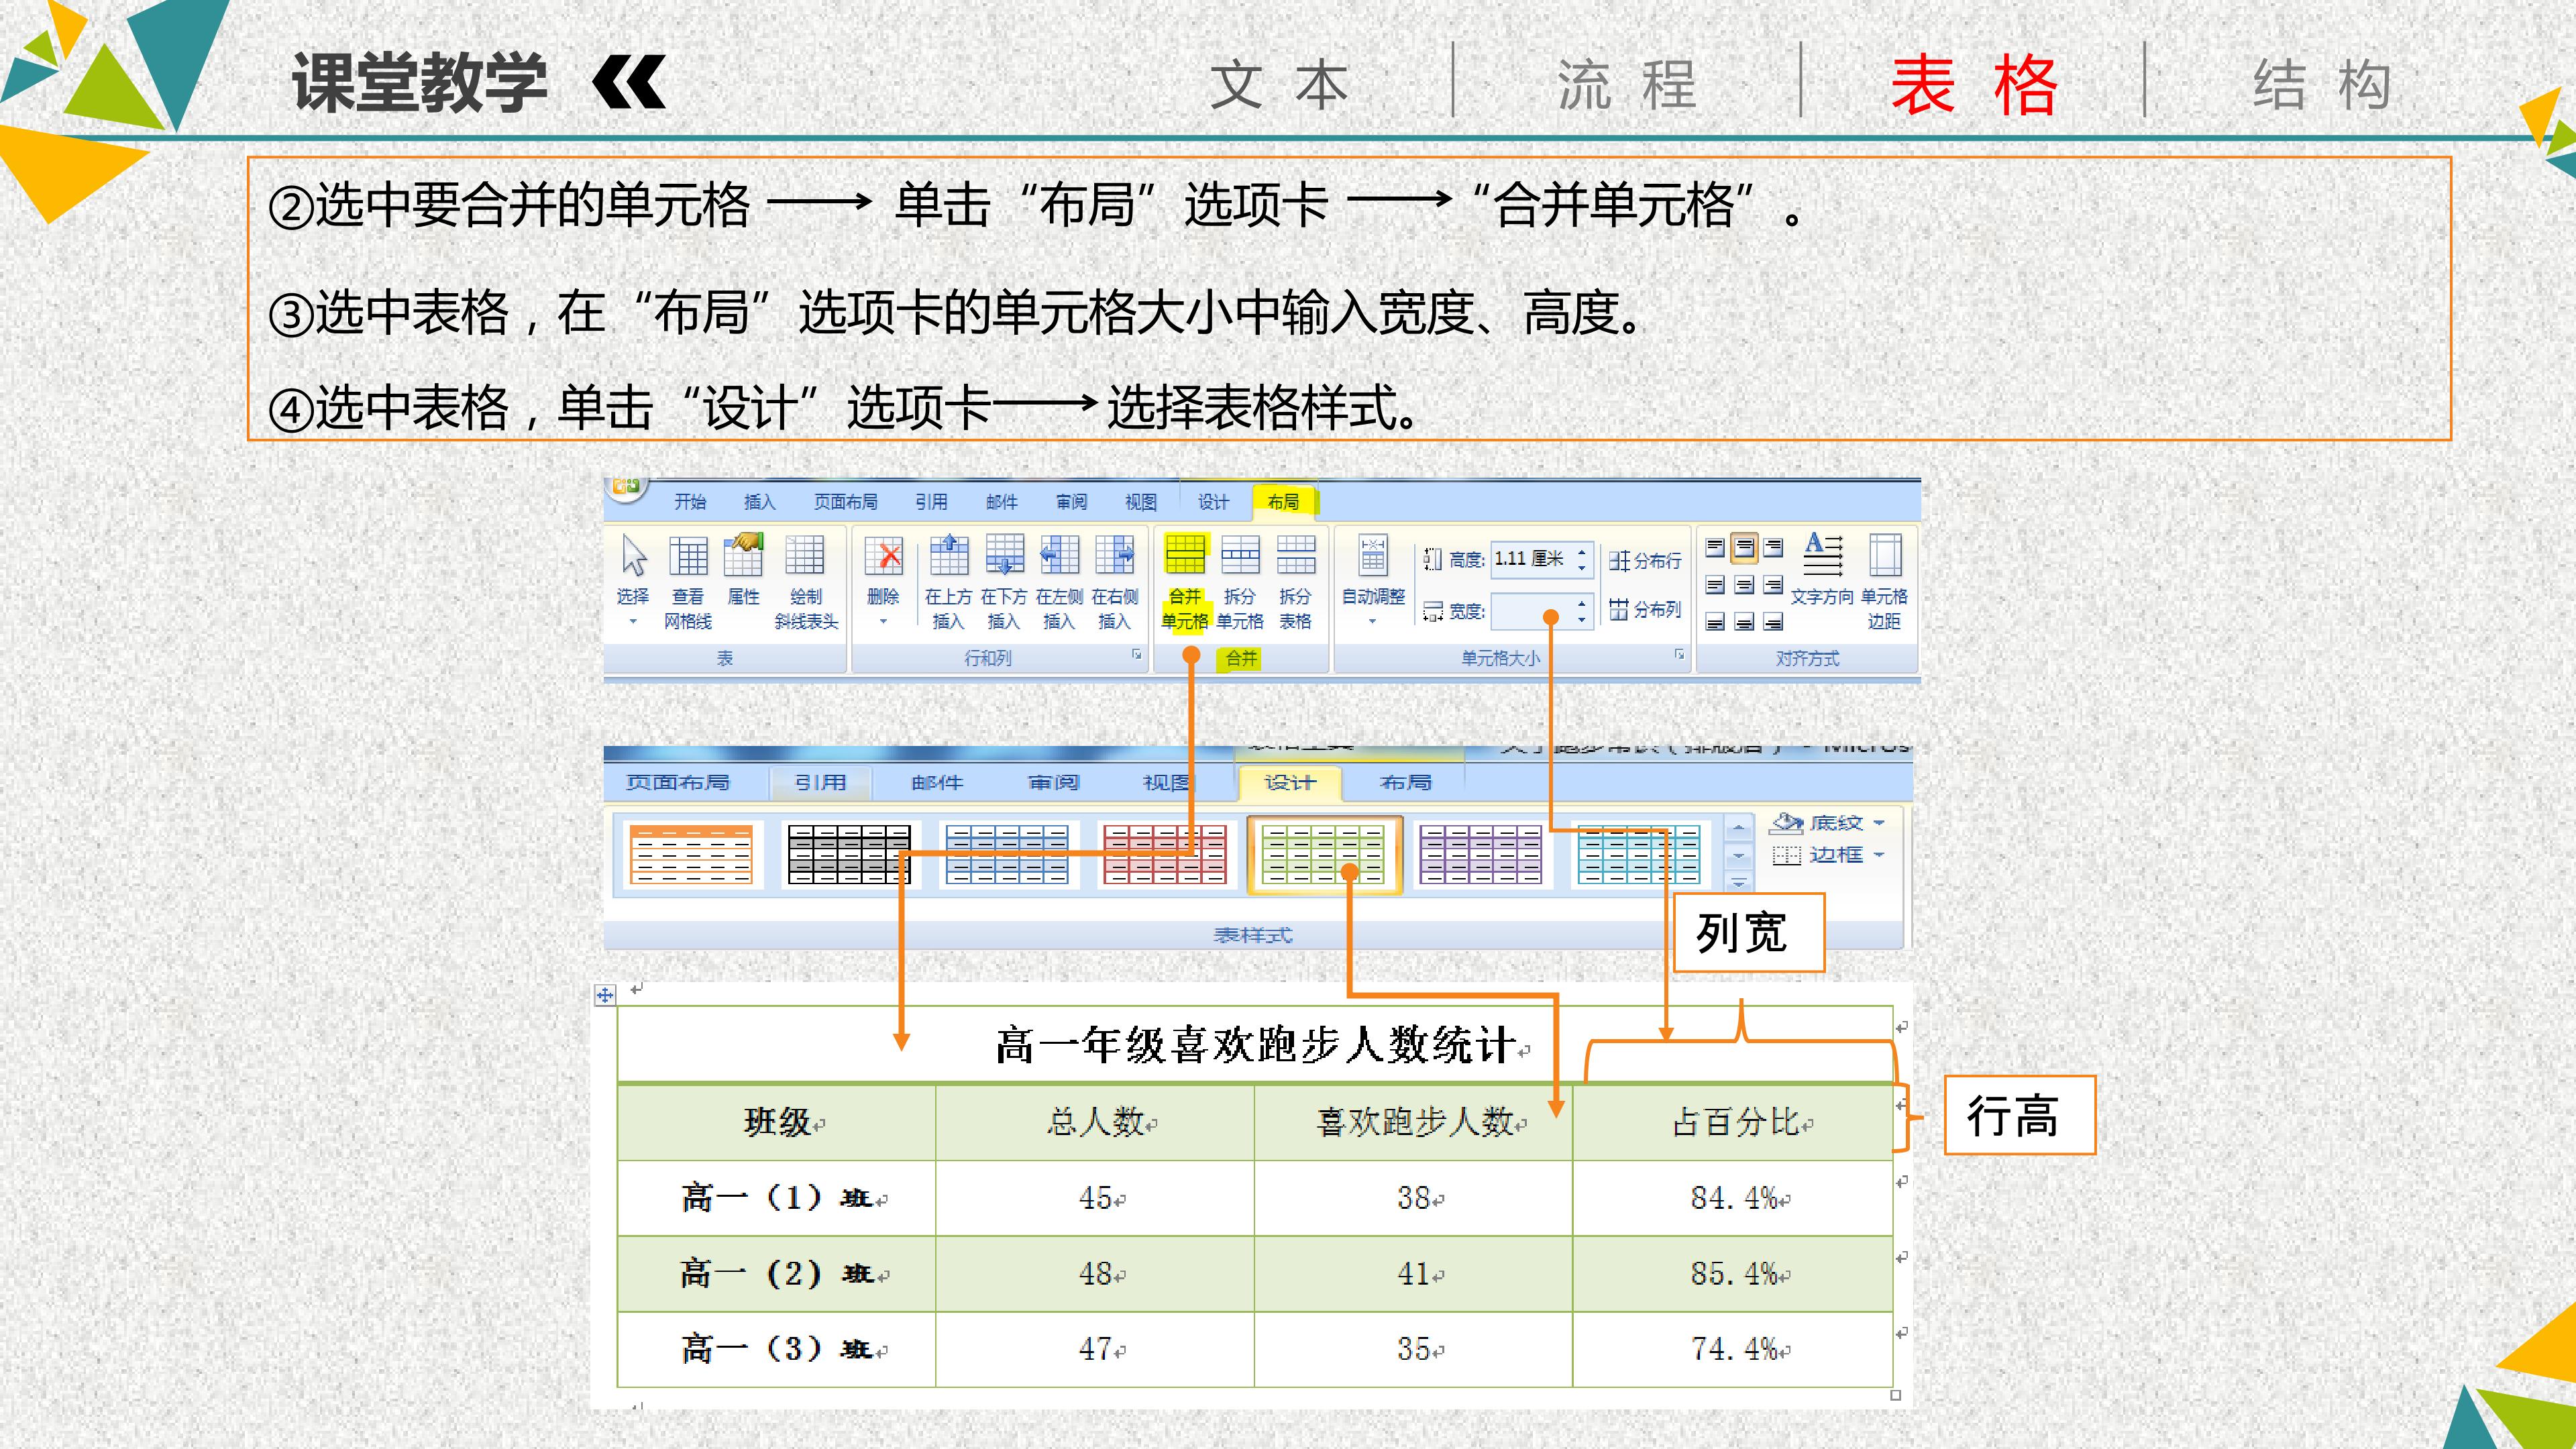Click the Draw Diagonal Header (绘制斜线表头) icon

click(x=806, y=580)
